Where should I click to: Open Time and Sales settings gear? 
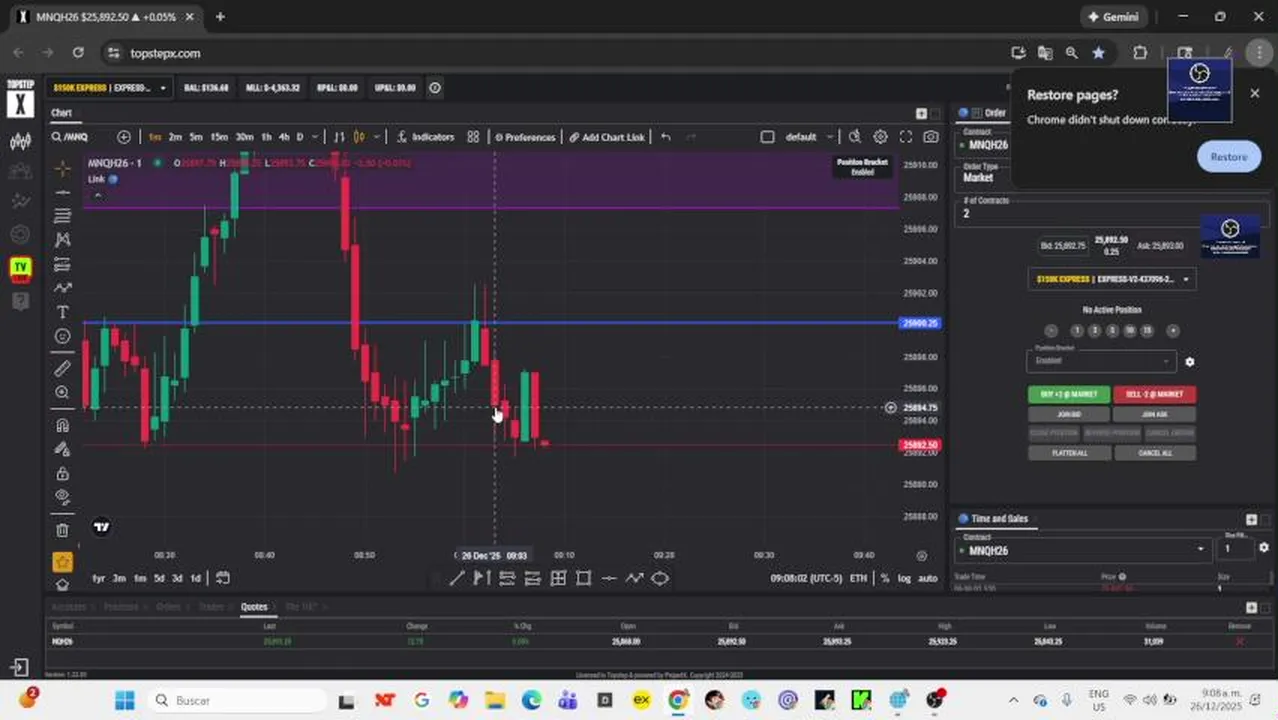(1264, 548)
